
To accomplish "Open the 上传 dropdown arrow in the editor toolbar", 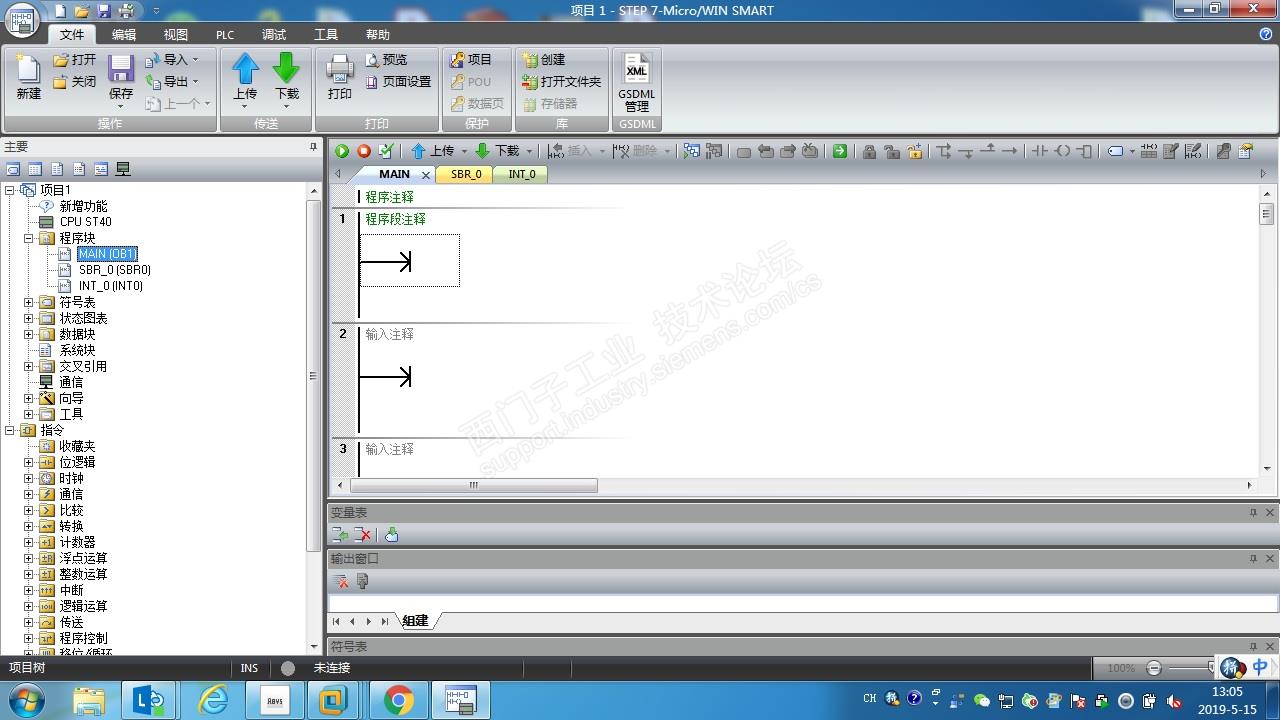I will (x=464, y=151).
